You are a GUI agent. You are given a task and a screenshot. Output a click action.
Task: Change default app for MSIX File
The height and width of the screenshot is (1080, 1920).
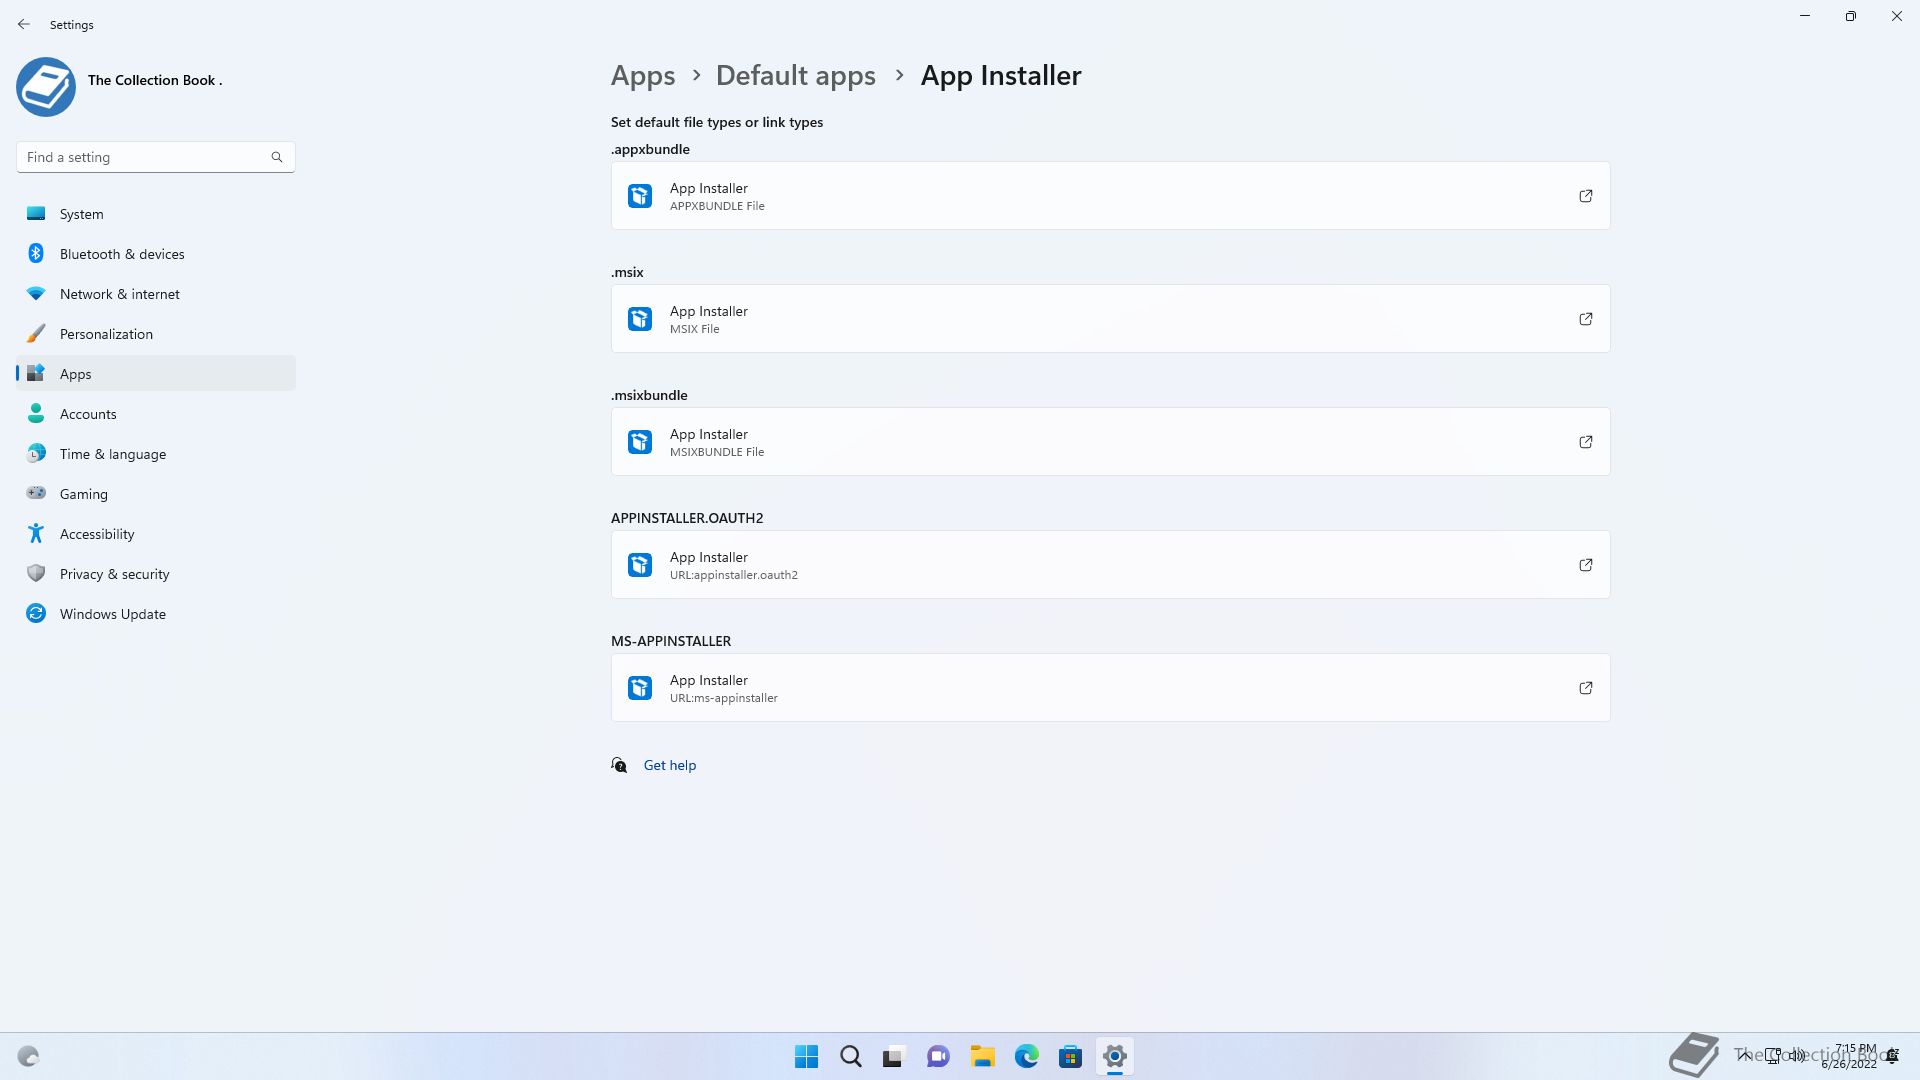pos(1111,319)
